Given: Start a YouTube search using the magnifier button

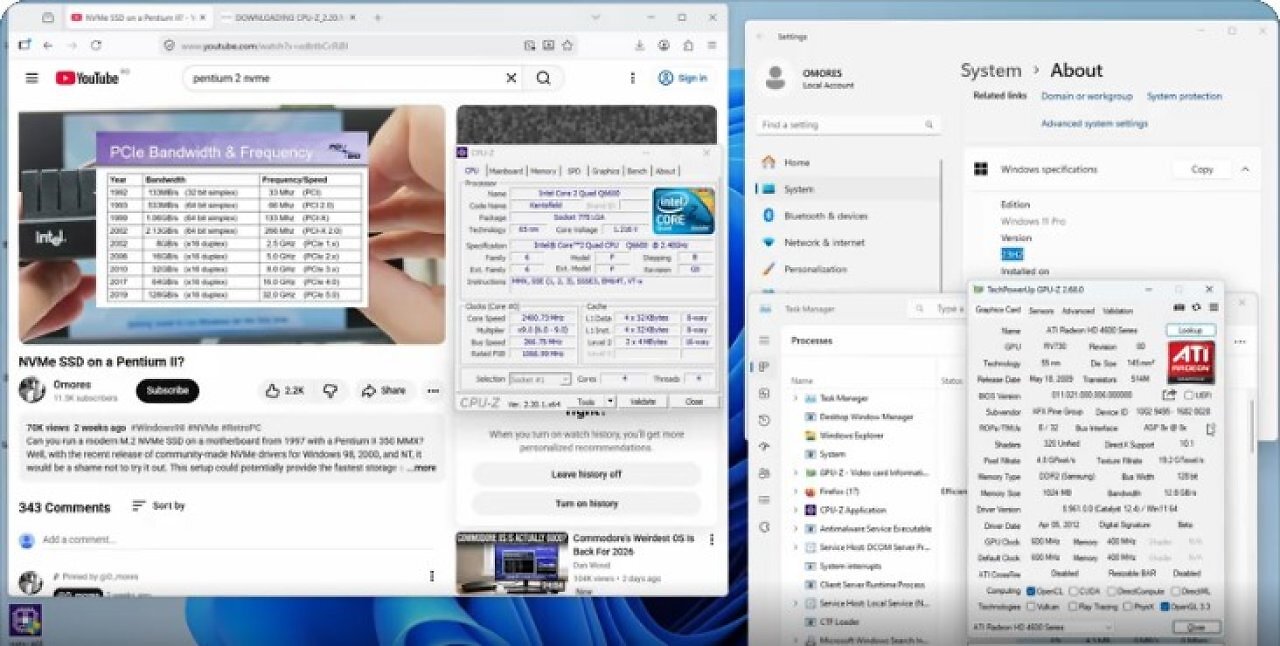Looking at the screenshot, I should 543,78.
